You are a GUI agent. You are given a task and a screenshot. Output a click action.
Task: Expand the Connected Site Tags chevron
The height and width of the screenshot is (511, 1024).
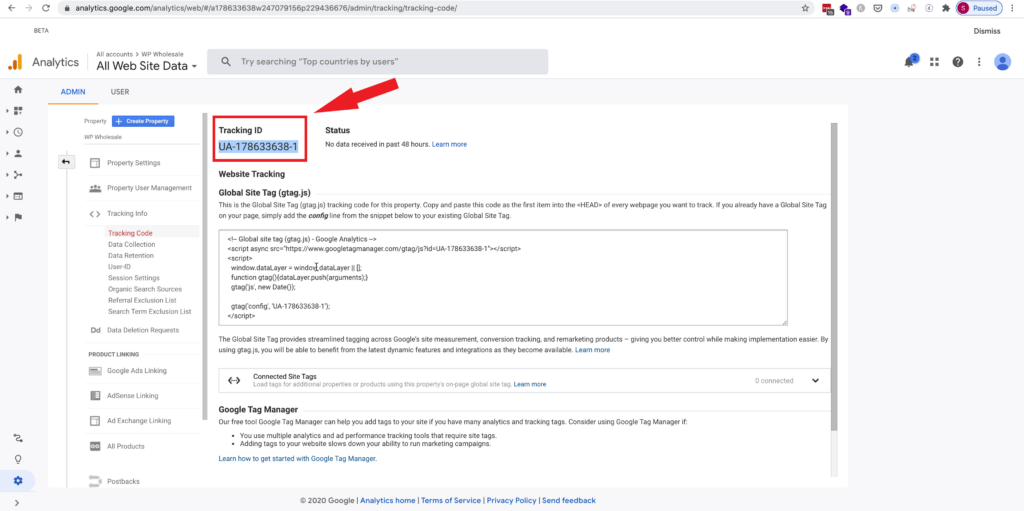pyautogui.click(x=815, y=381)
